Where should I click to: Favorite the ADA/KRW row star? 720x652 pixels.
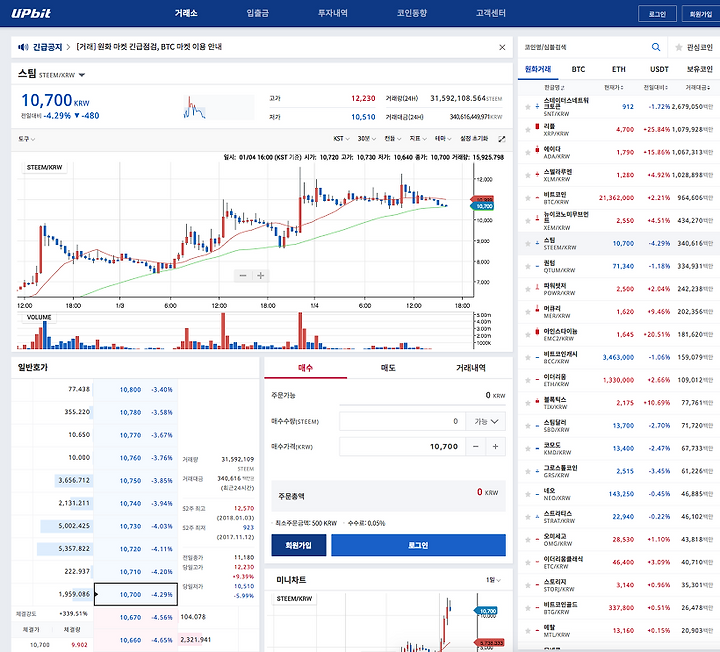(528, 152)
